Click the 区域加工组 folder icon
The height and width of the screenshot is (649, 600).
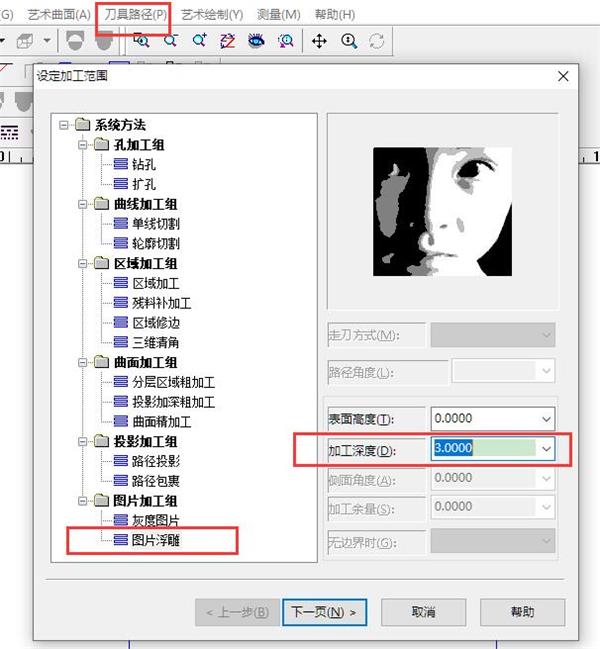[101, 263]
